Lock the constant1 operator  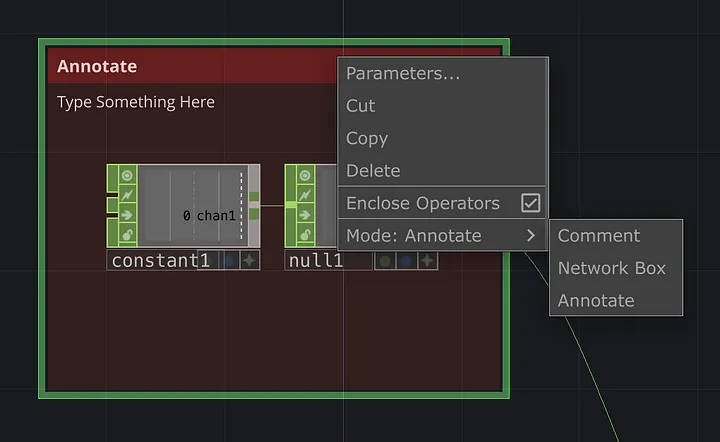coord(127,235)
